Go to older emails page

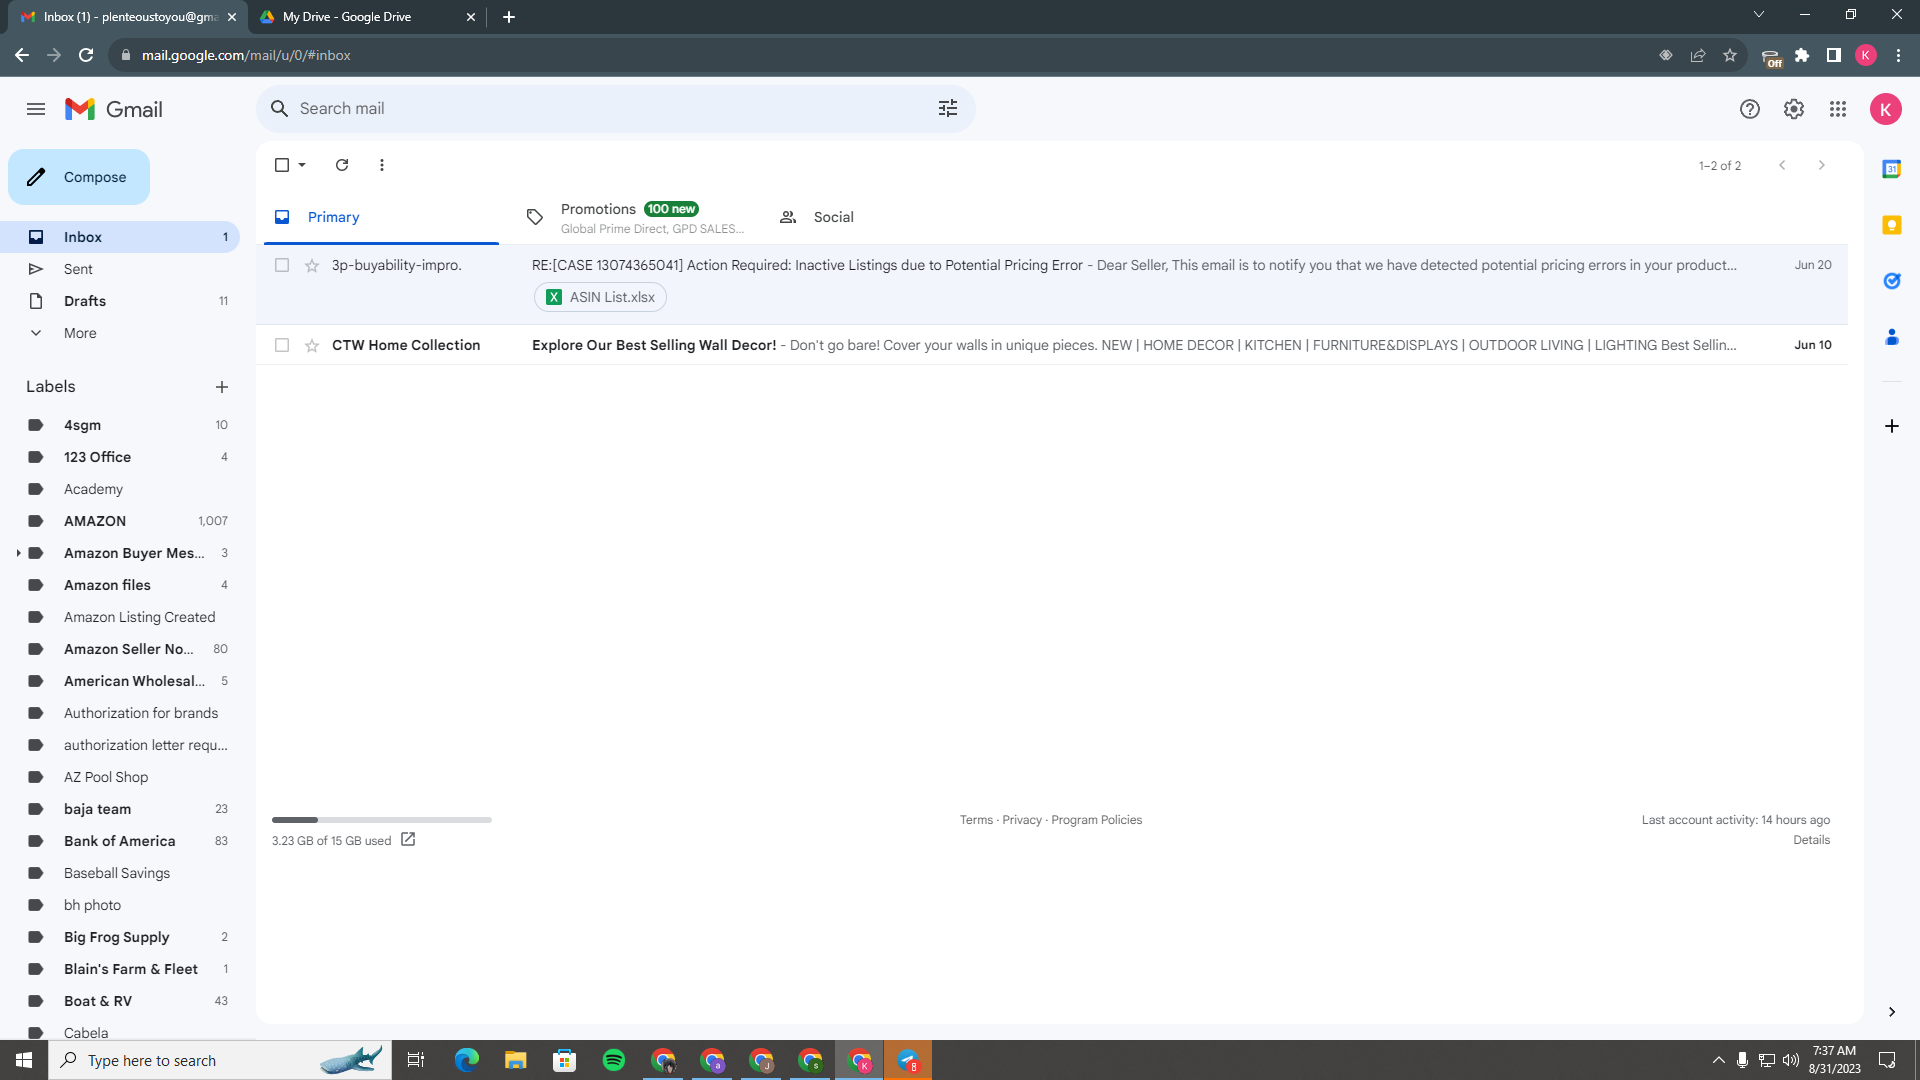(1821, 165)
